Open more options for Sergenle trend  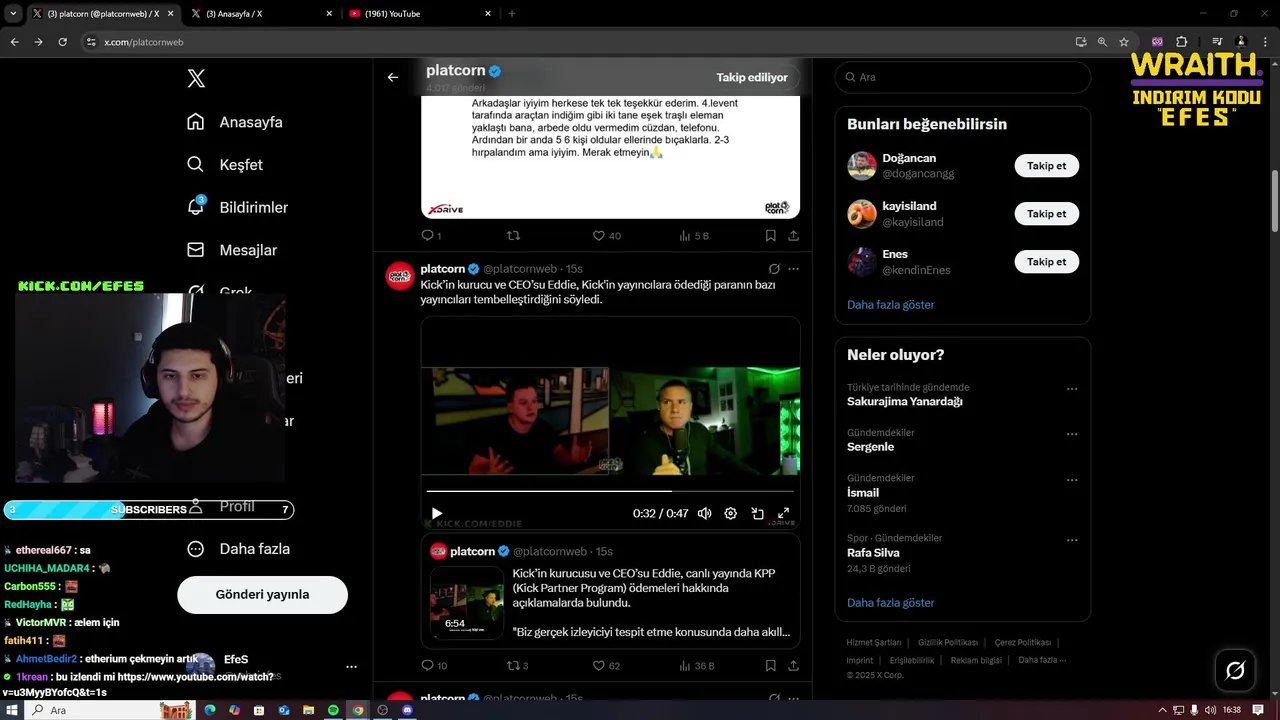point(1072,435)
